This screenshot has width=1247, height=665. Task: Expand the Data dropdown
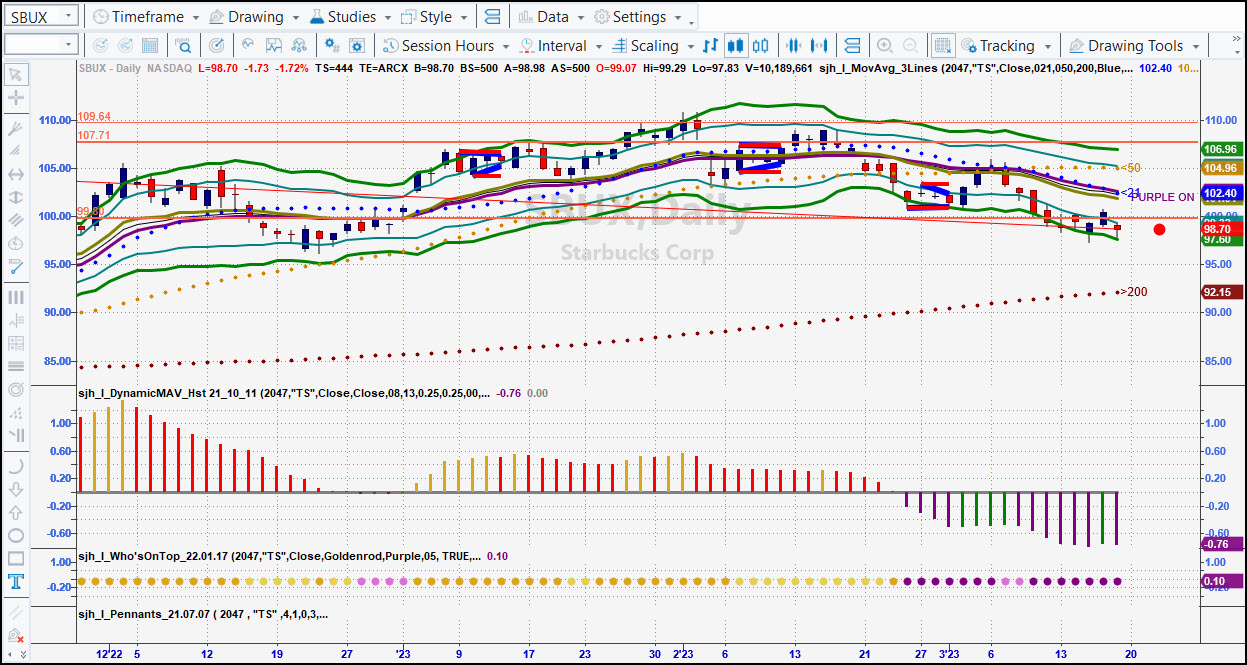[551, 17]
